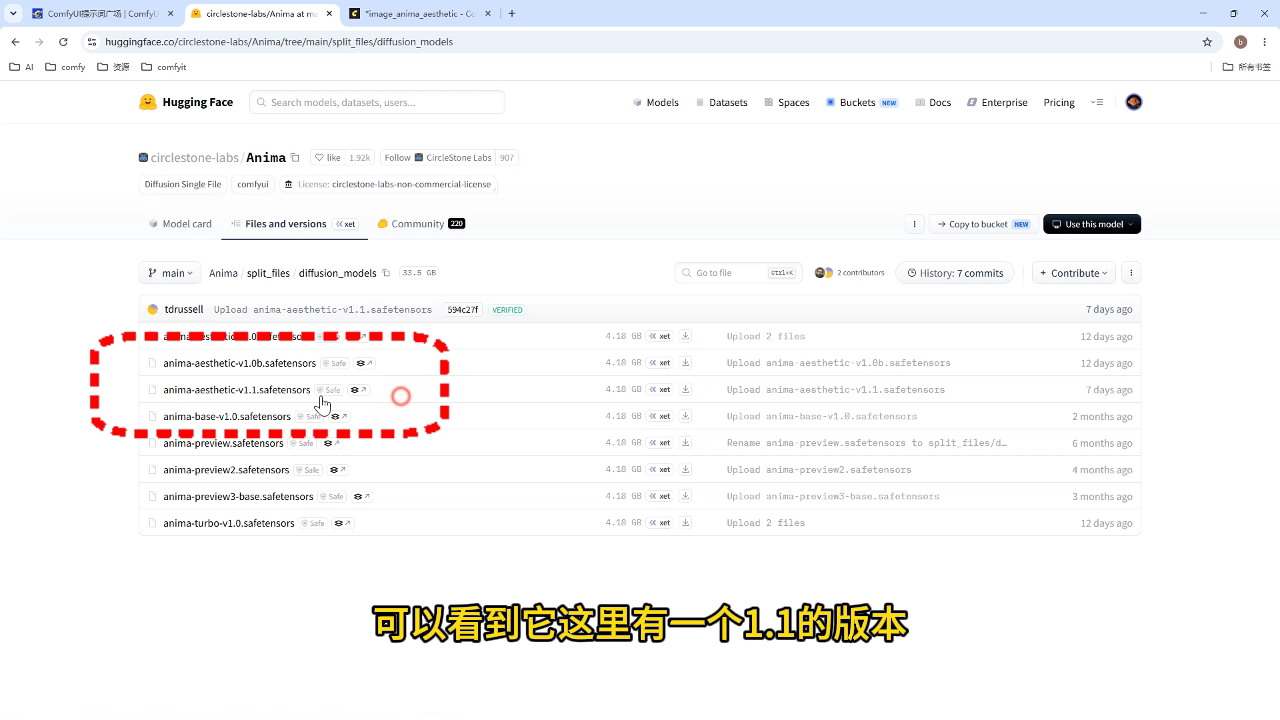Click the Copy to bucket button
The height and width of the screenshot is (720, 1280).
coord(984,224)
